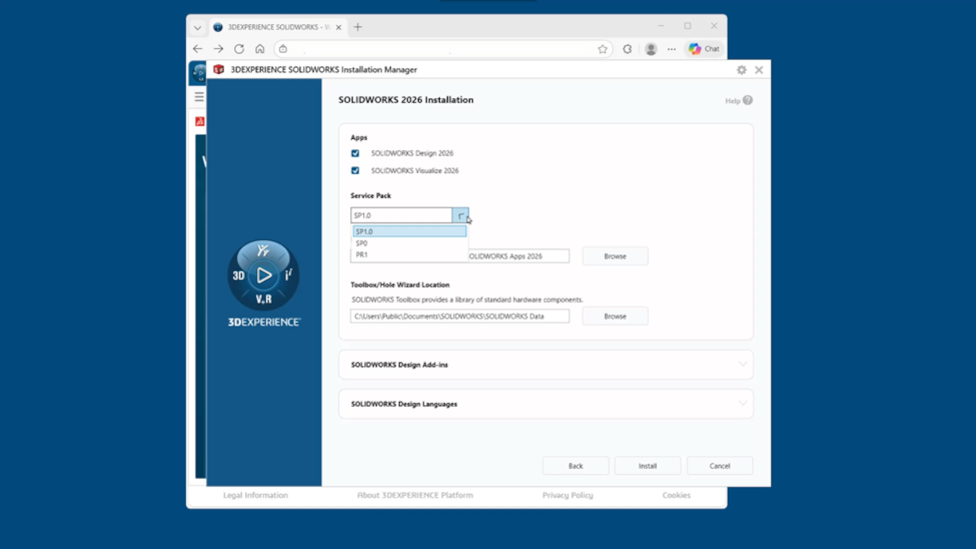Image resolution: width=976 pixels, height=549 pixels.
Task: Bookmark page with the star icon
Action: pos(602,49)
